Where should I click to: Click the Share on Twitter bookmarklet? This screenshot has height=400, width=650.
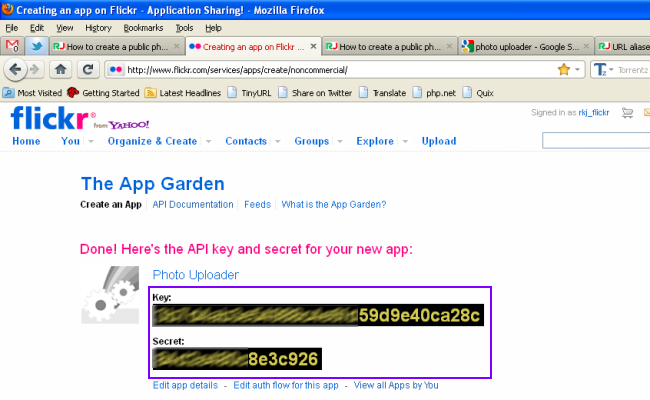click(315, 93)
